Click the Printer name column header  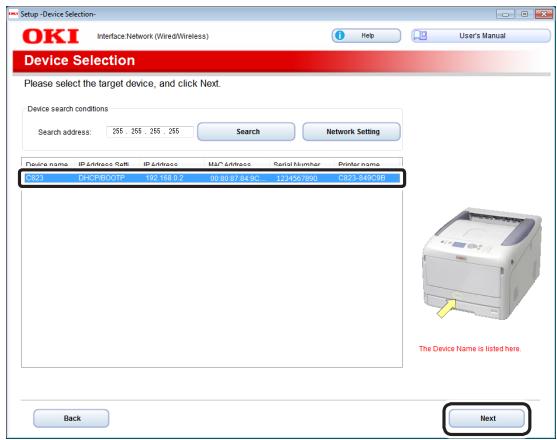pyautogui.click(x=359, y=164)
